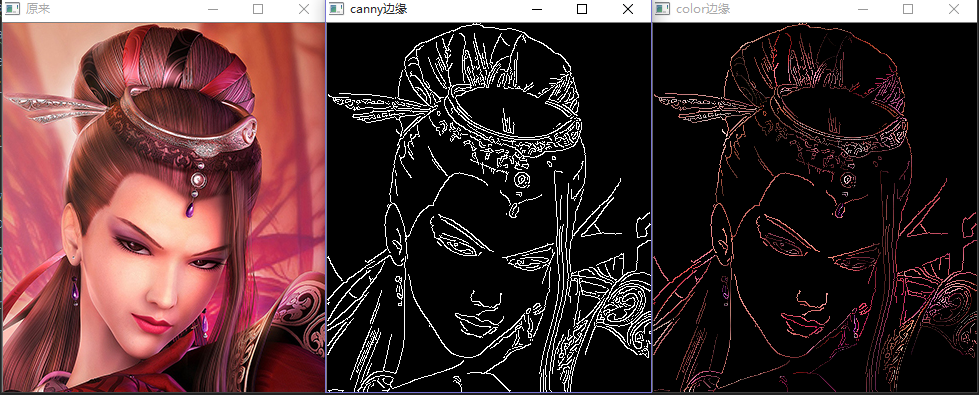Minimize the canny边缘 window
The image size is (979, 395).
537,9
